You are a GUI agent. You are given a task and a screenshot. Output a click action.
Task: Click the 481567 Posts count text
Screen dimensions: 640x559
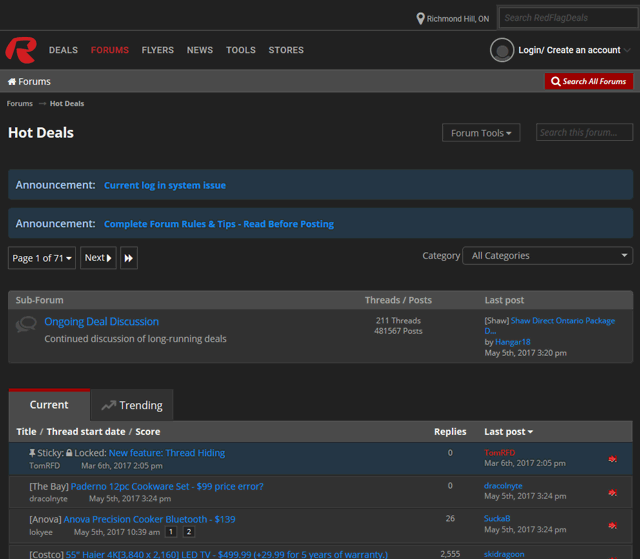398,331
